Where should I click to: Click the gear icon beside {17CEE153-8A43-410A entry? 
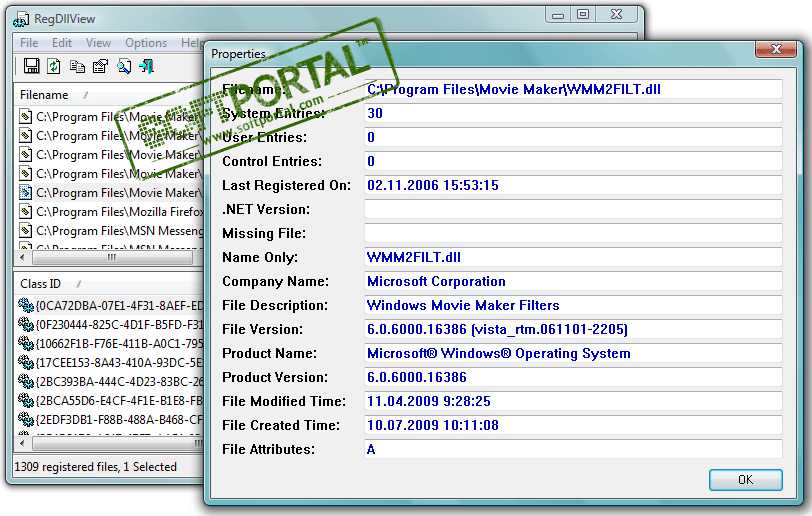(26, 362)
